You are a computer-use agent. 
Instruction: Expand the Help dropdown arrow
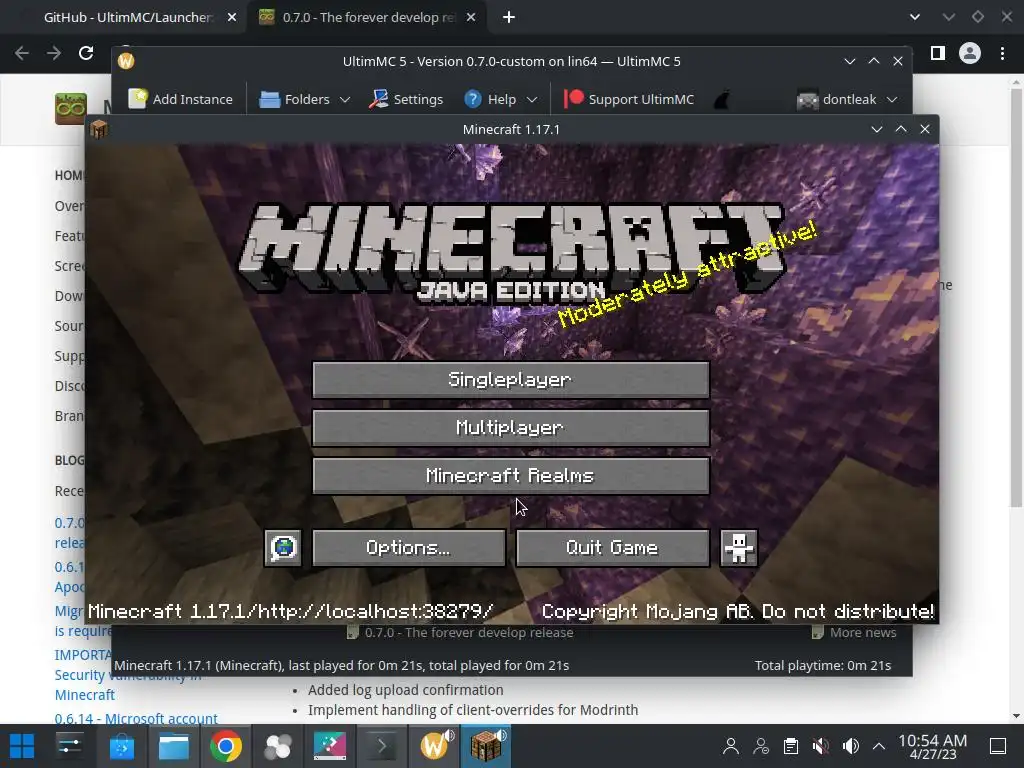[532, 100]
